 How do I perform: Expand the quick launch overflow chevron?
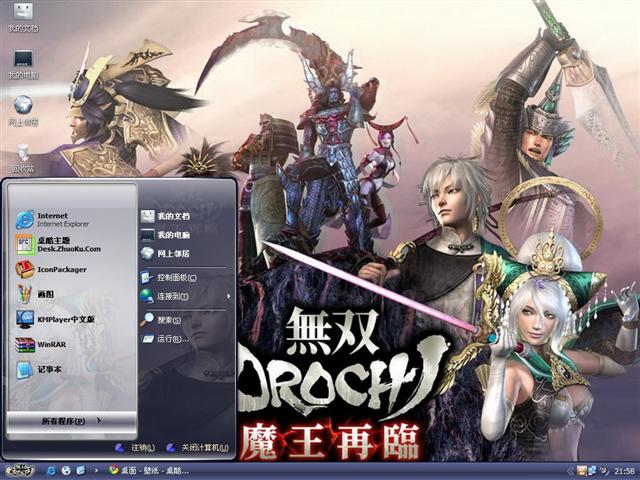pos(96,471)
